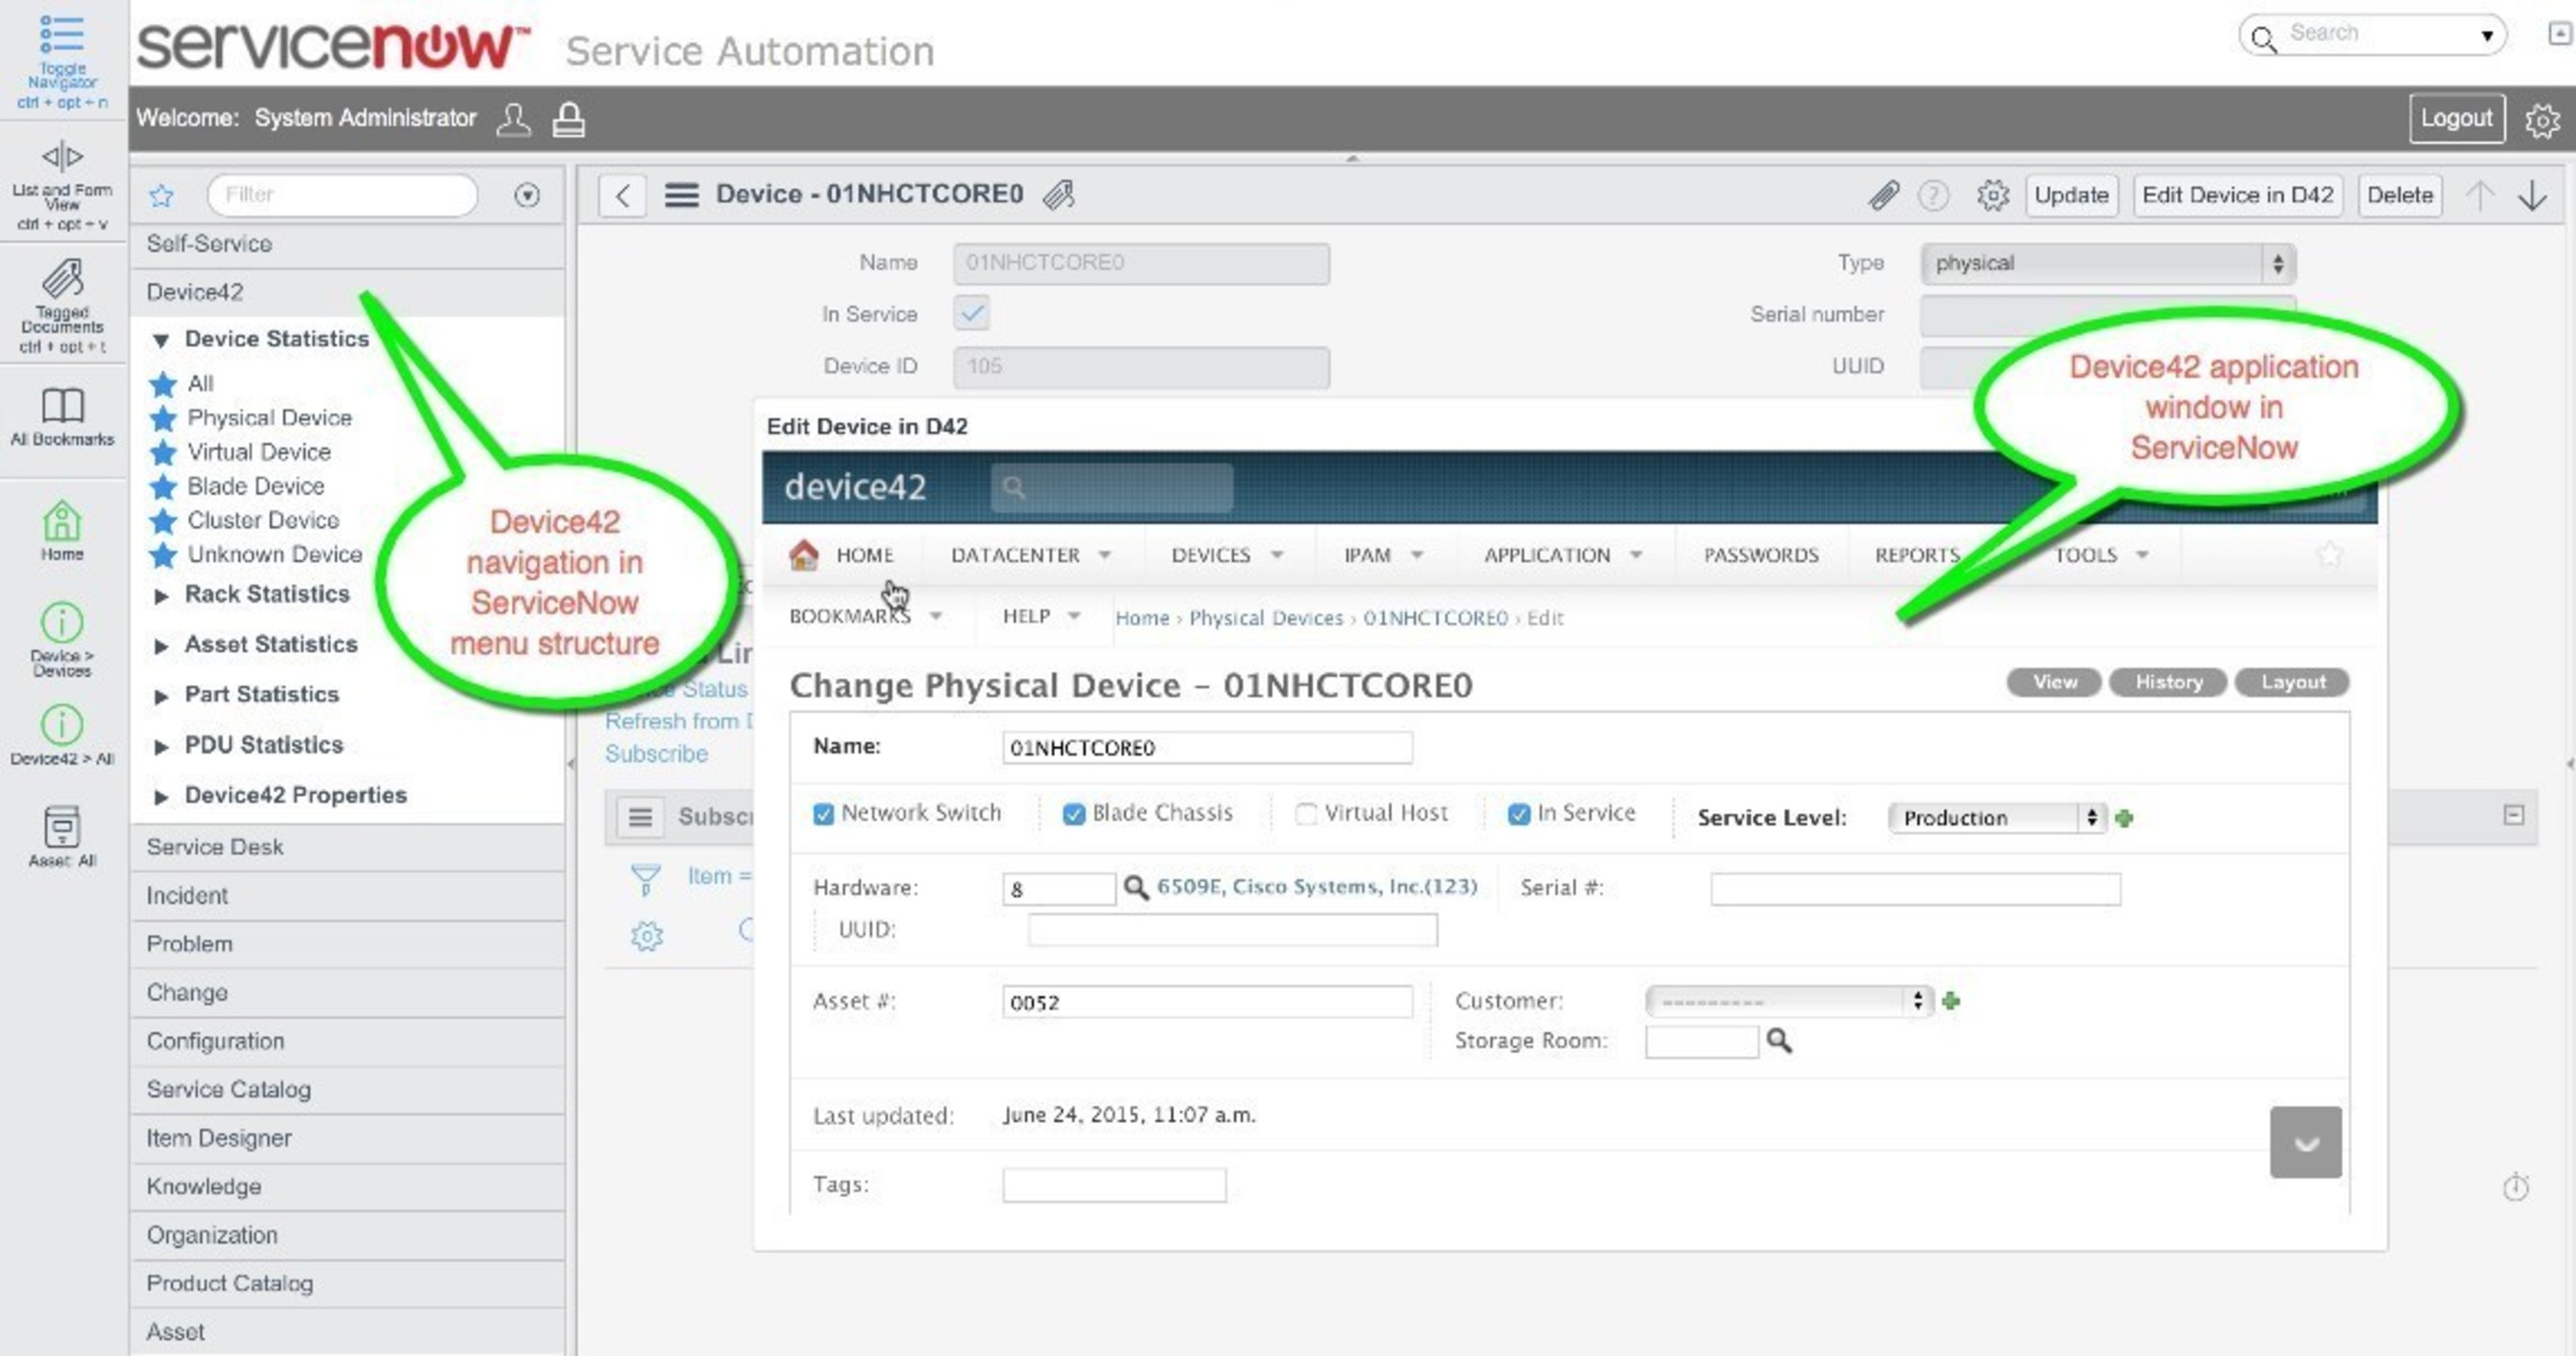Open the Service Level dropdown
2576x1356 pixels.
[x=1993, y=818]
